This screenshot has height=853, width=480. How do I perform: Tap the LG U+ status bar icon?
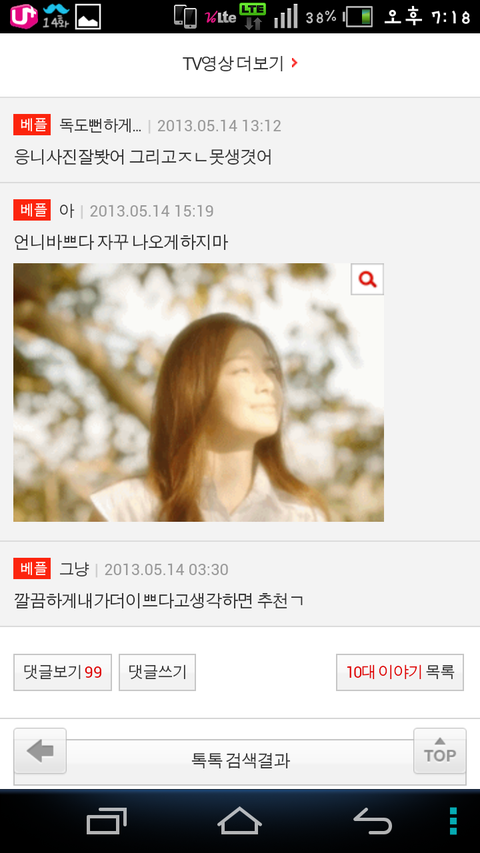(23, 16)
